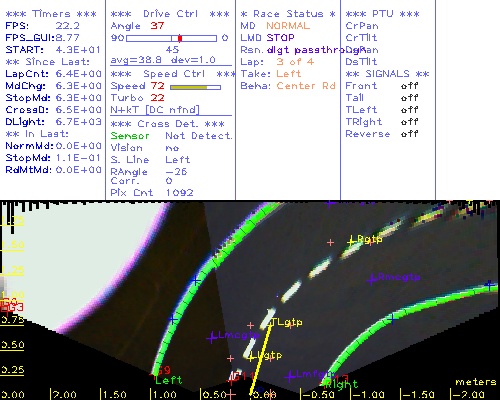Click the LMD STOP status text
The width and height of the screenshot is (500, 400).
coord(268,38)
